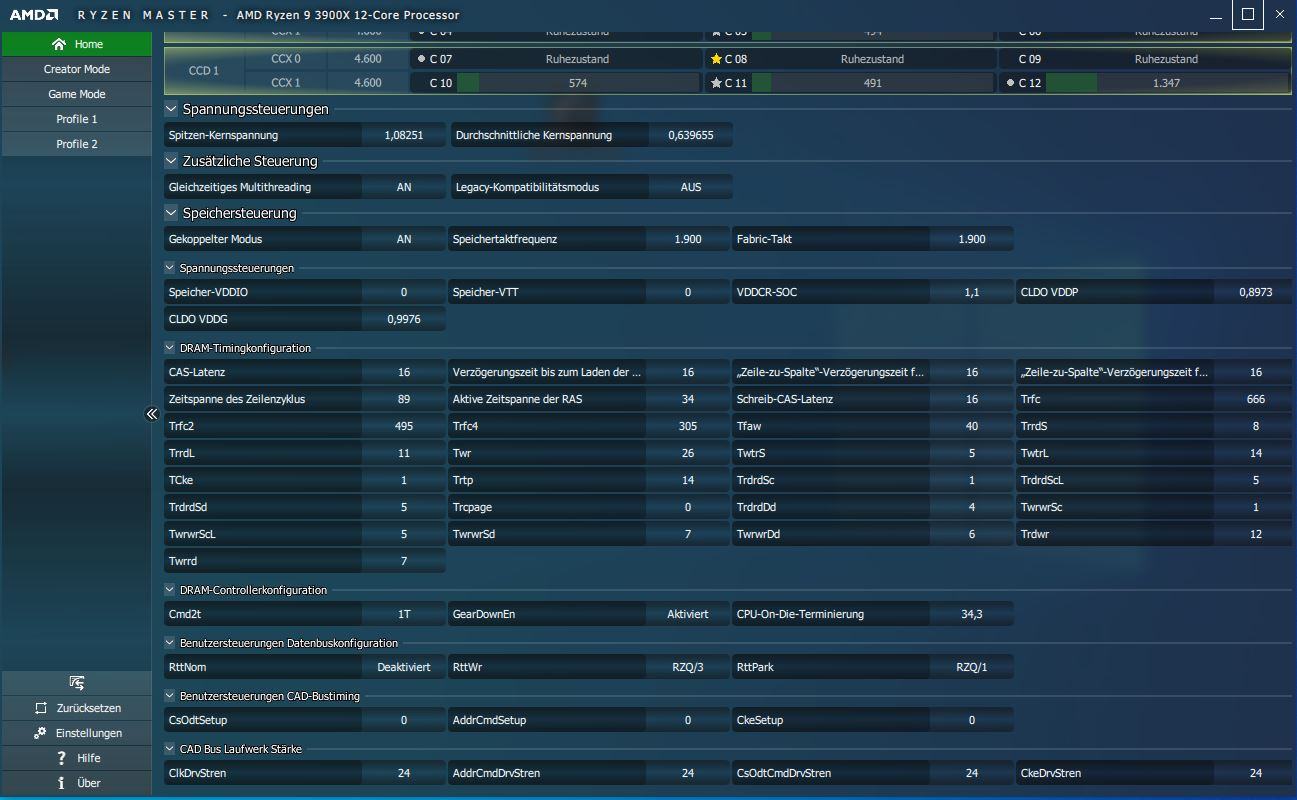This screenshot has height=800, width=1297.
Task: Open the RttWr RZQ/3 selector
Action: point(688,667)
